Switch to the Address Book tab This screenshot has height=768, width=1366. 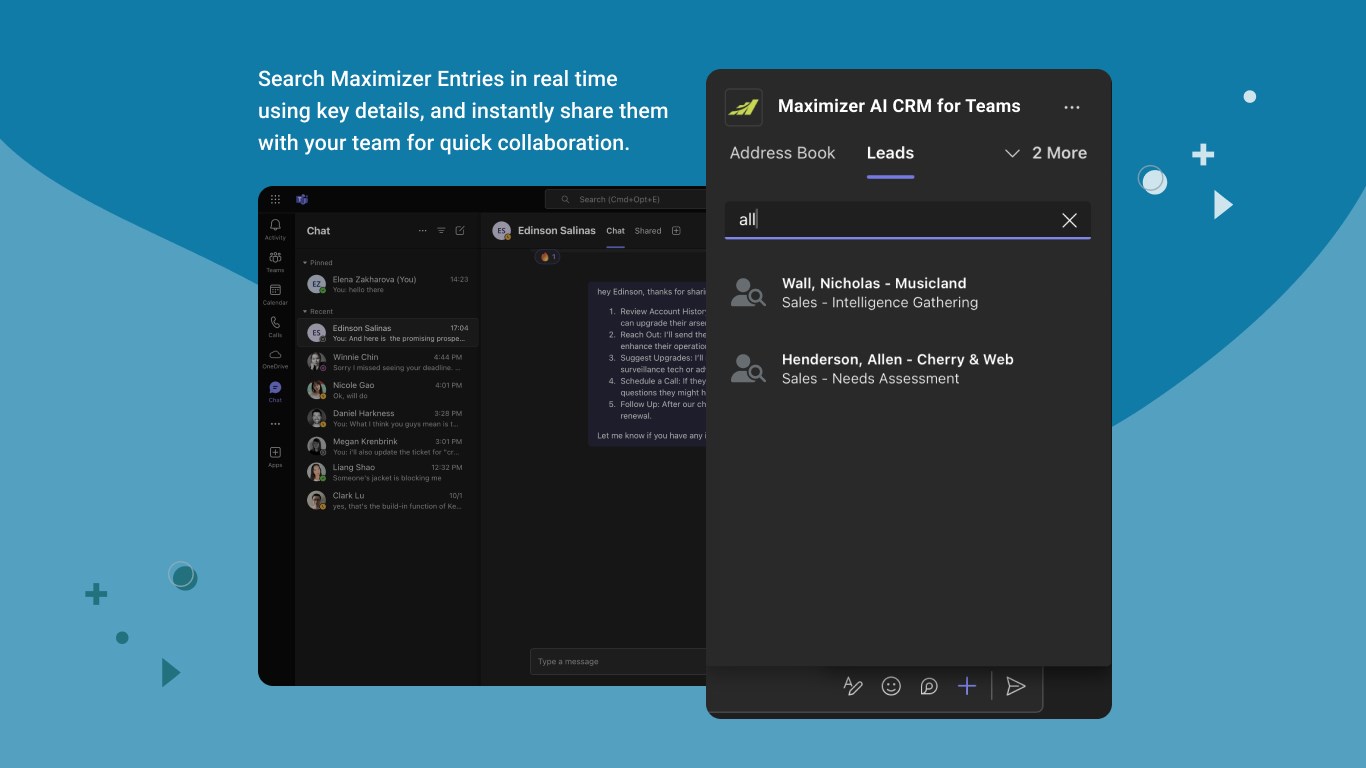click(x=782, y=153)
